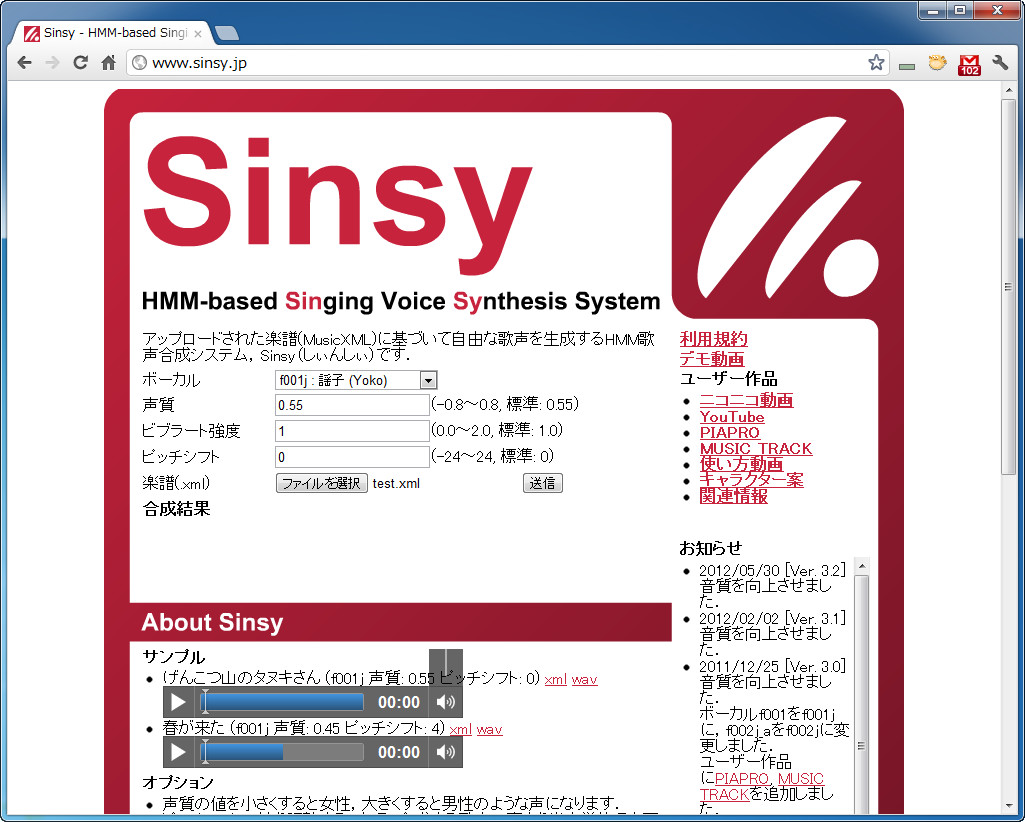
Task: Open the Gmail checker icon showing 102
Action: pos(969,64)
